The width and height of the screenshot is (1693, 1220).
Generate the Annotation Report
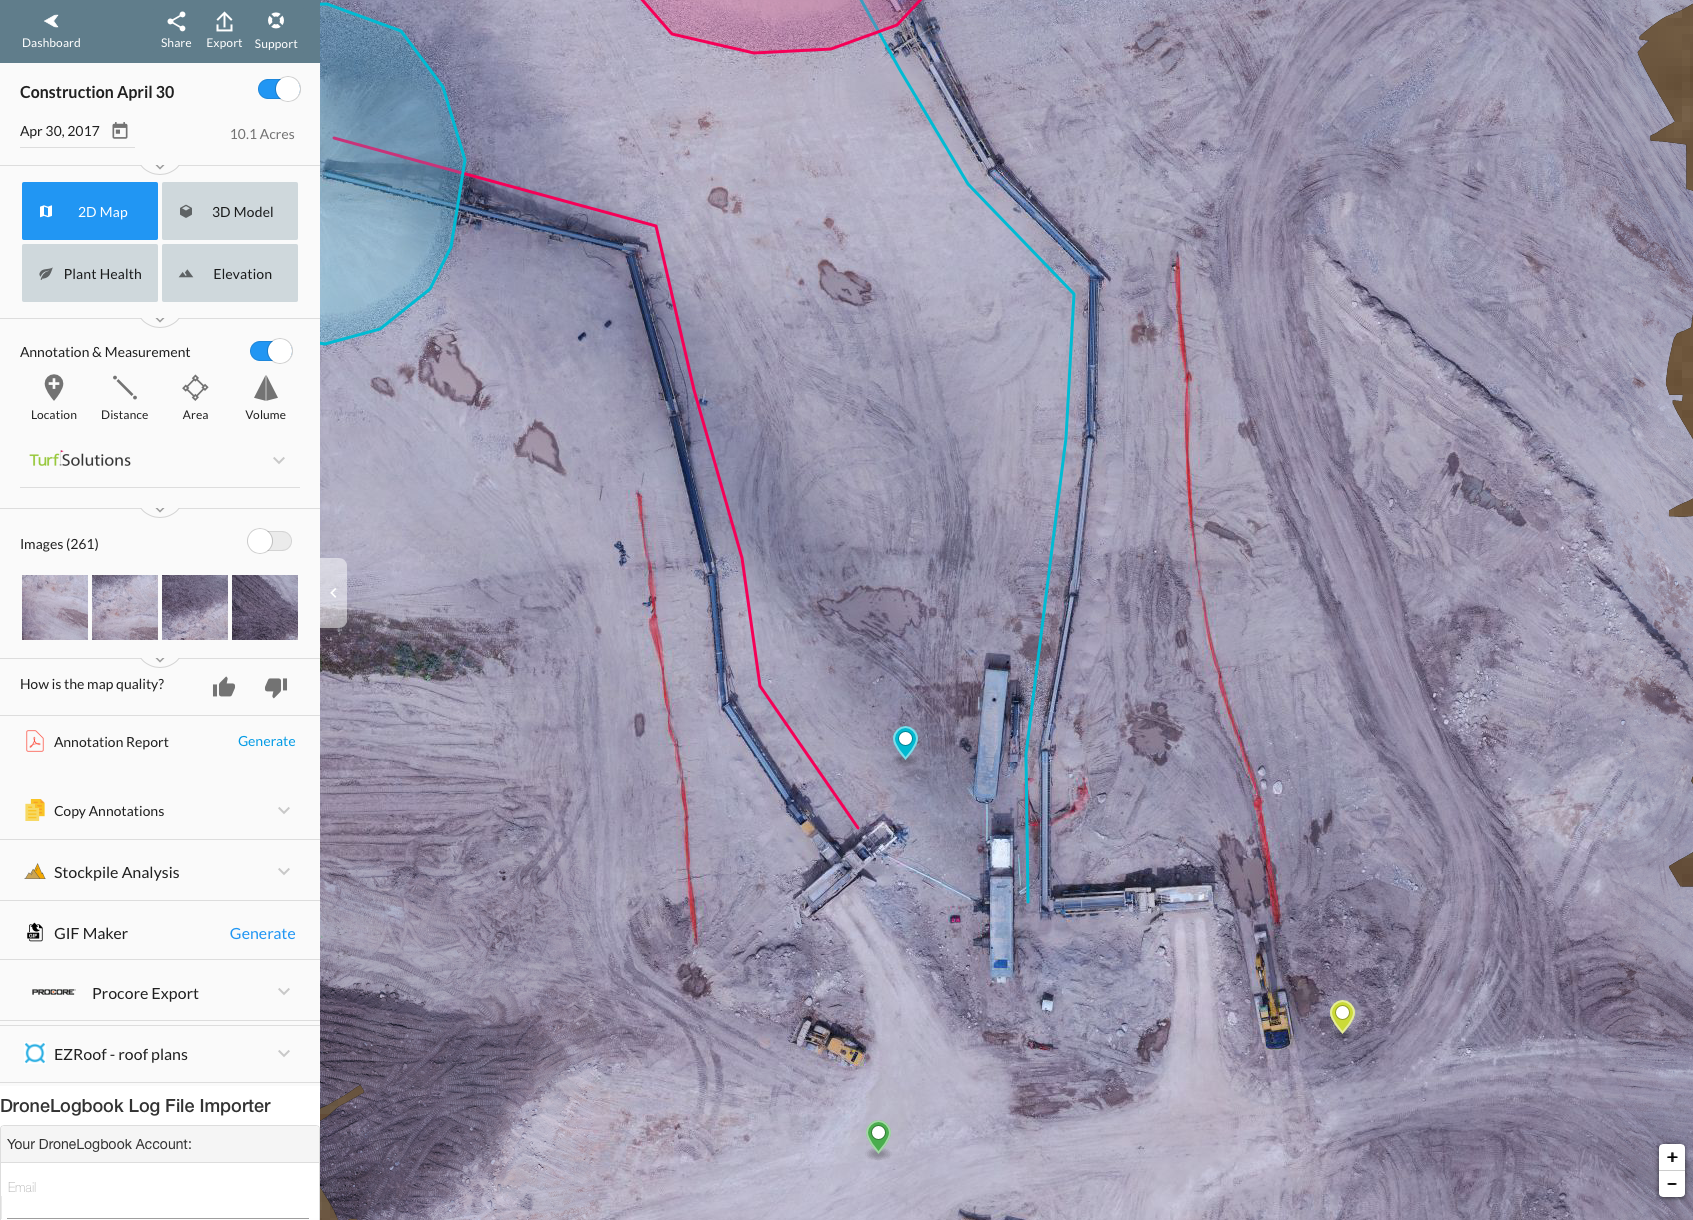pyautogui.click(x=267, y=741)
